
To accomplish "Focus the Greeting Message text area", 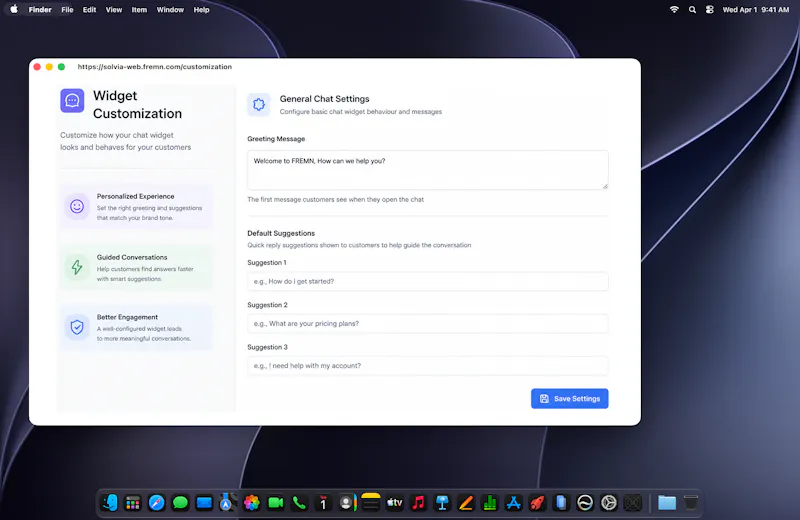I will 428,170.
